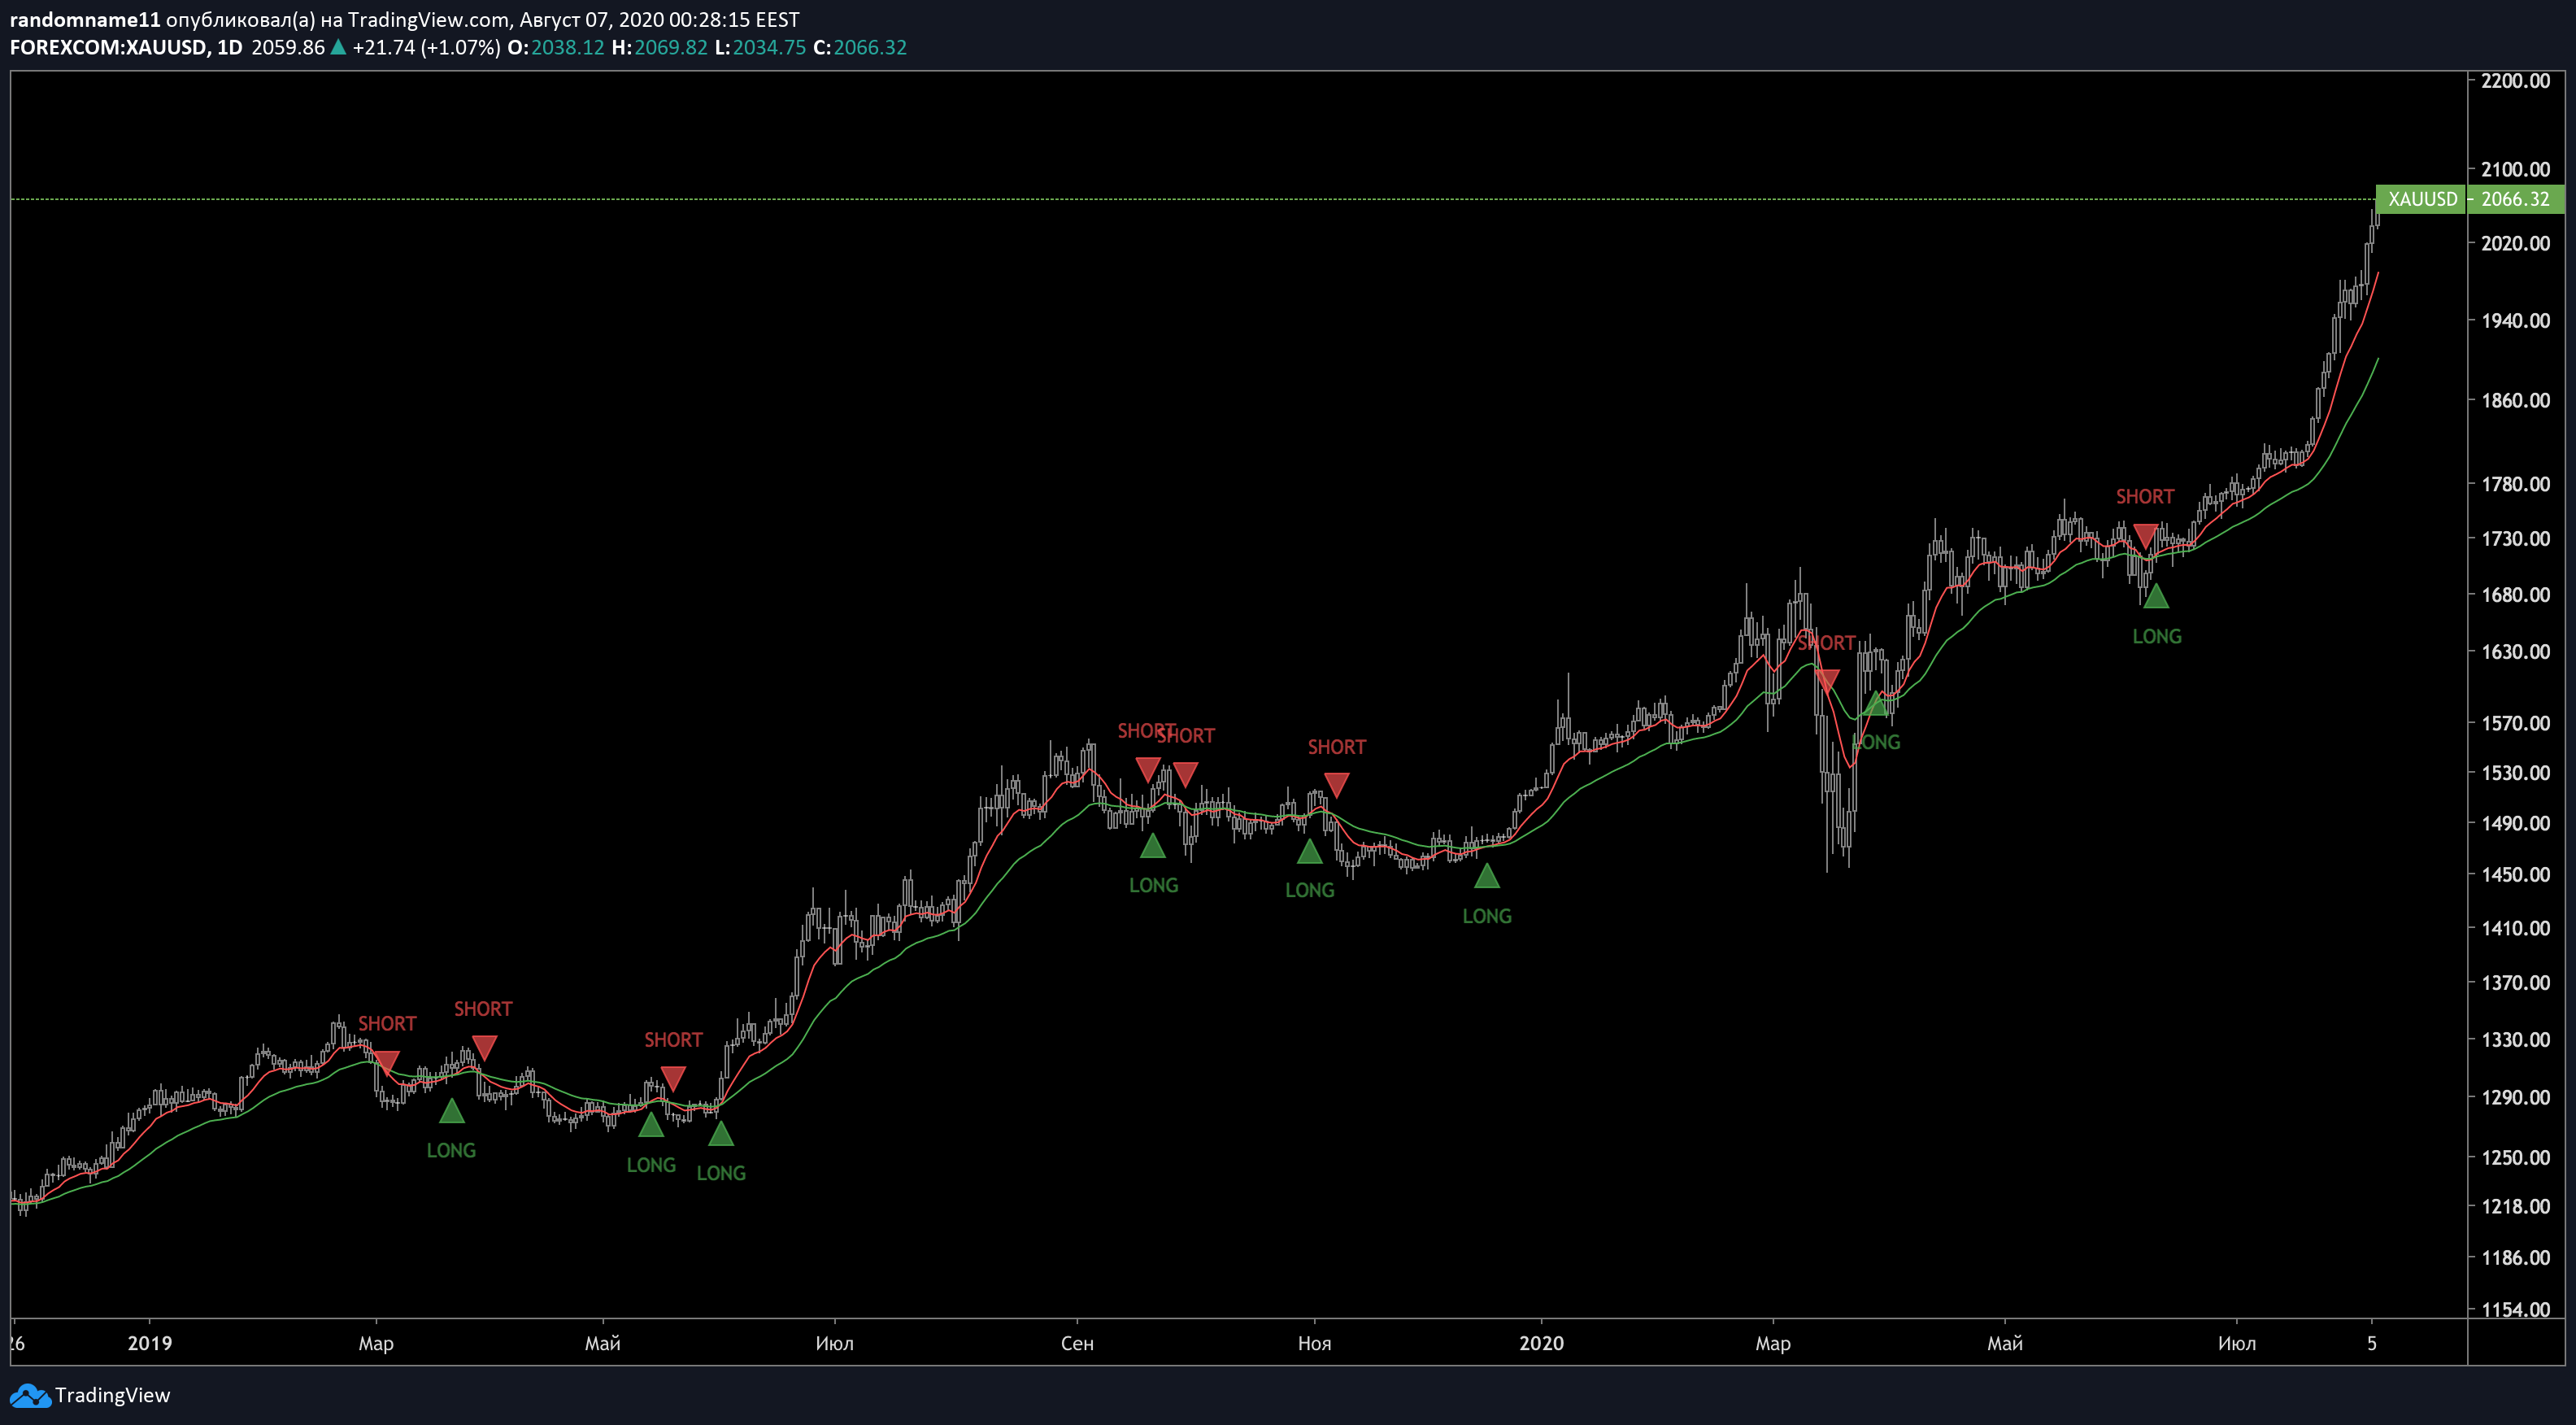This screenshot has width=2576, height=1425.
Task: Click the red SHORT triangle of June 2020
Action: click(x=2145, y=536)
